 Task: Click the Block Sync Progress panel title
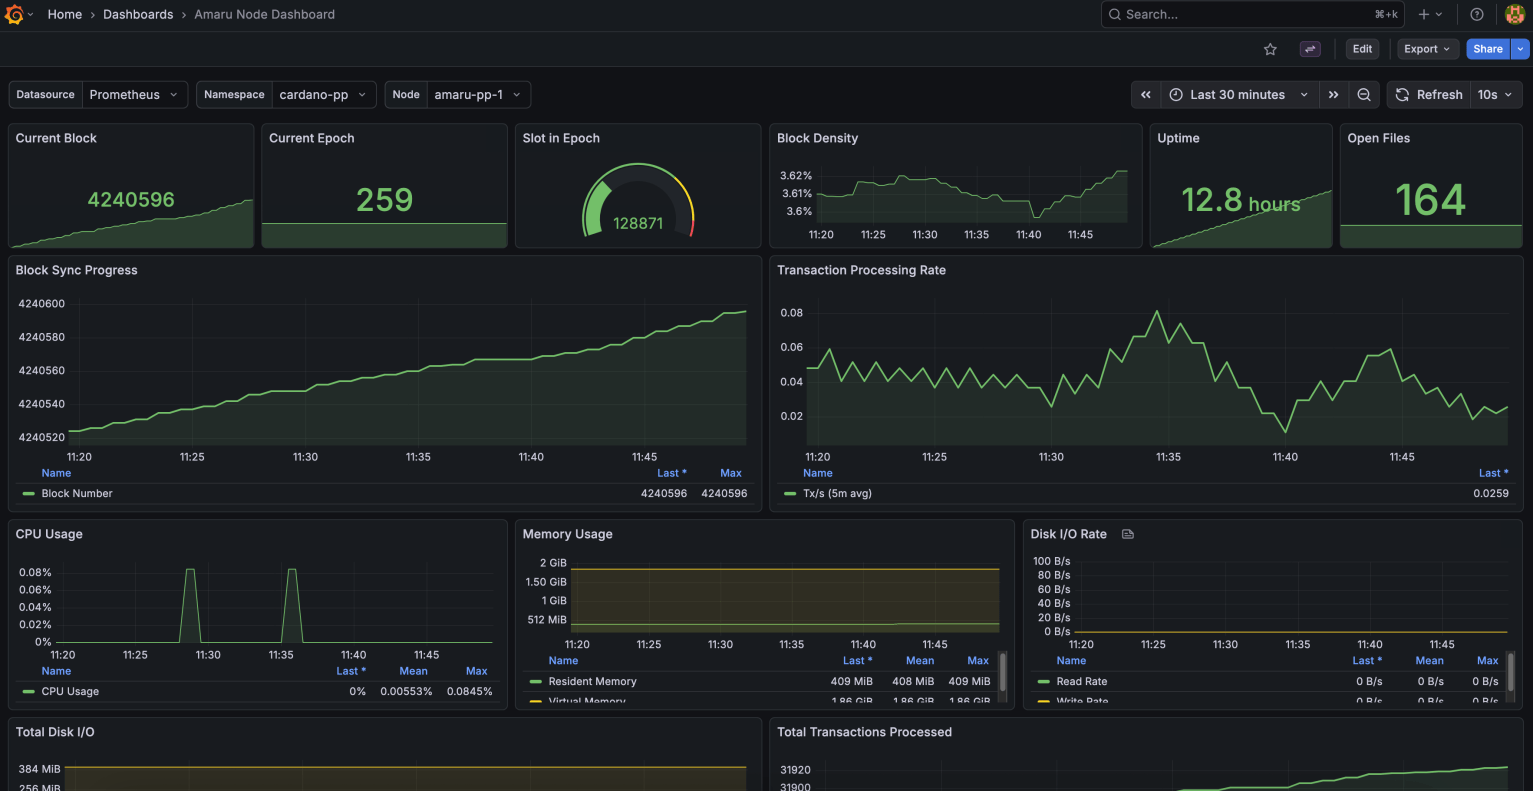click(76, 270)
